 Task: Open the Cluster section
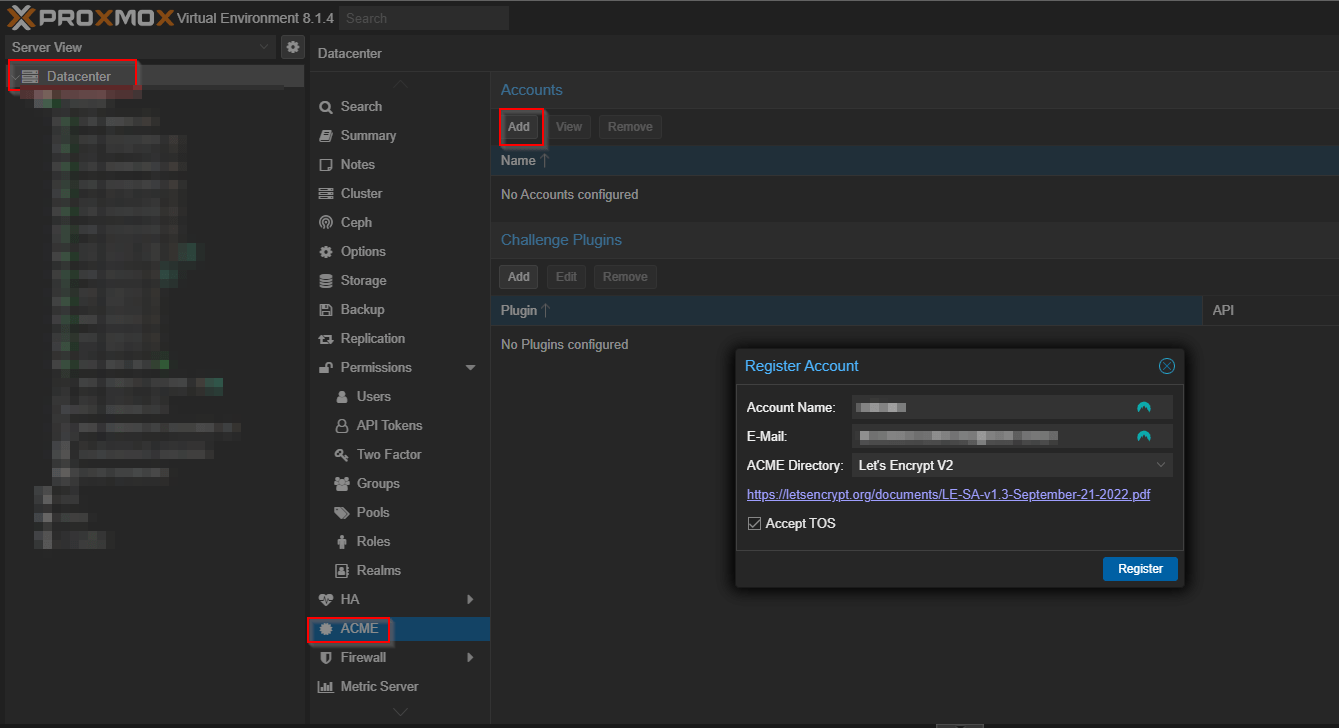click(362, 193)
